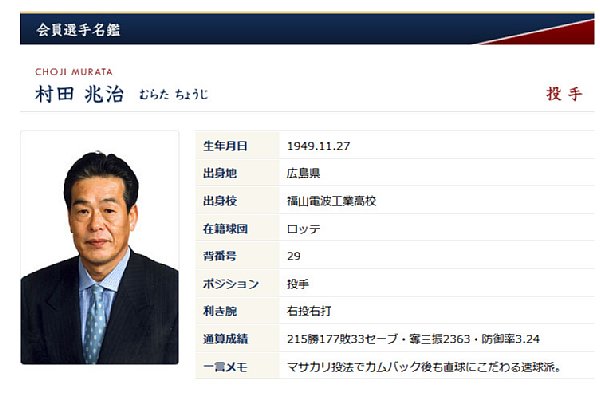Click the 在籍球団 row label
Image resolution: width=600 pixels, height=393 pixels.
pyautogui.click(x=225, y=229)
